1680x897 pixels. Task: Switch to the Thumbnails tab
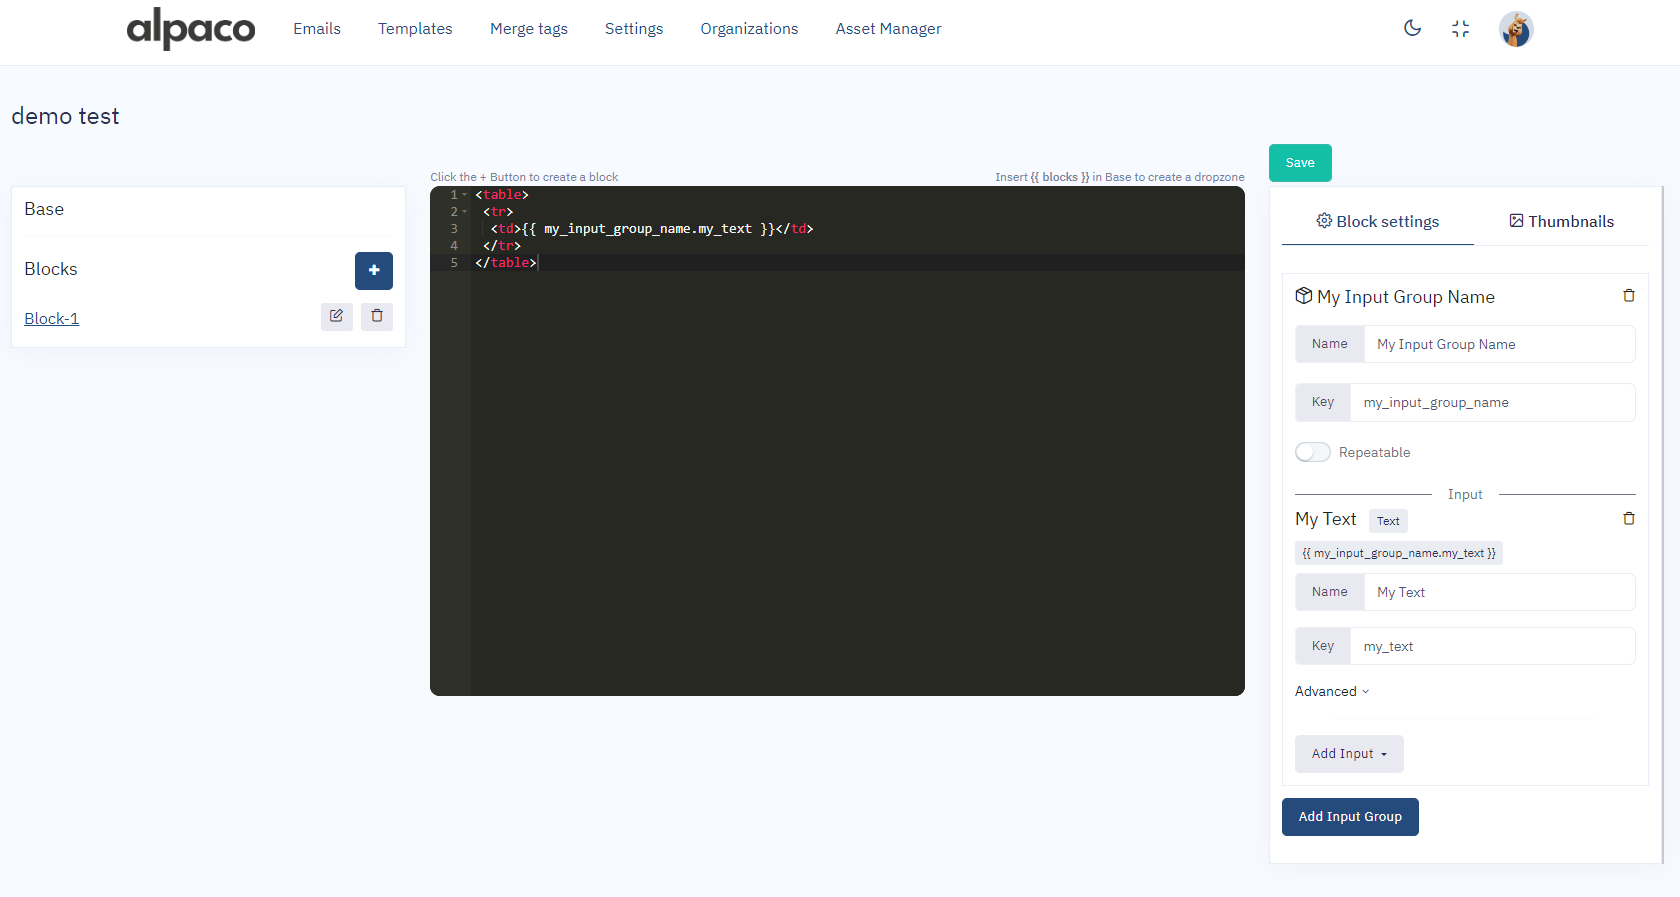point(1561,221)
